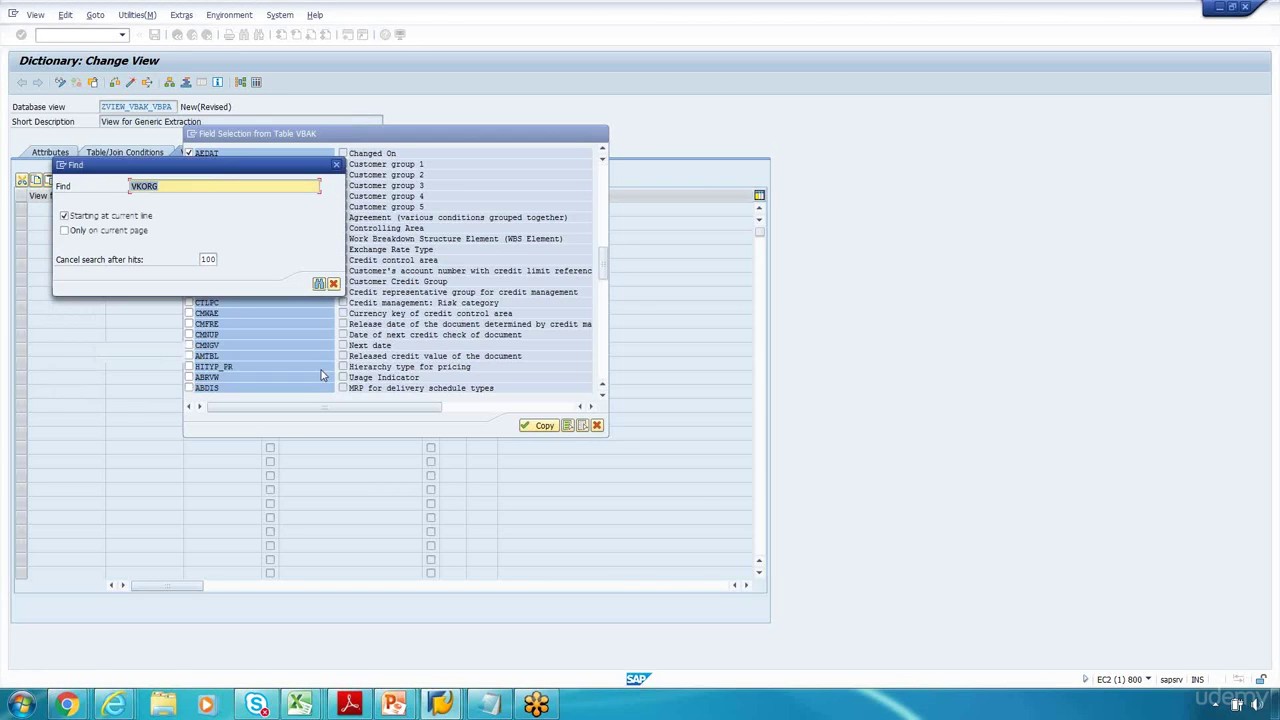Click the Check syntax icon in Dictionary toolbar

point(114,82)
